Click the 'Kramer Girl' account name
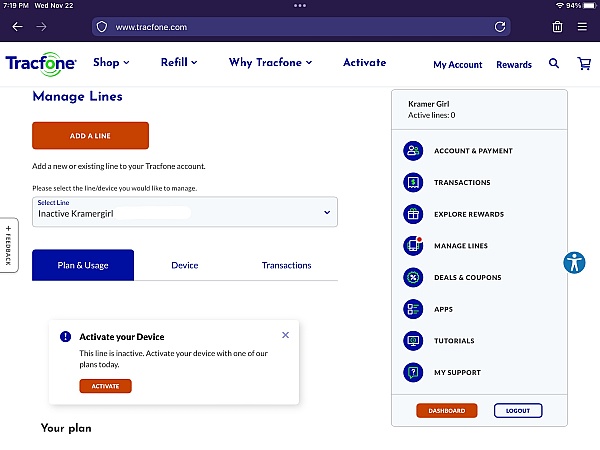This screenshot has width=600, height=450. [429, 104]
